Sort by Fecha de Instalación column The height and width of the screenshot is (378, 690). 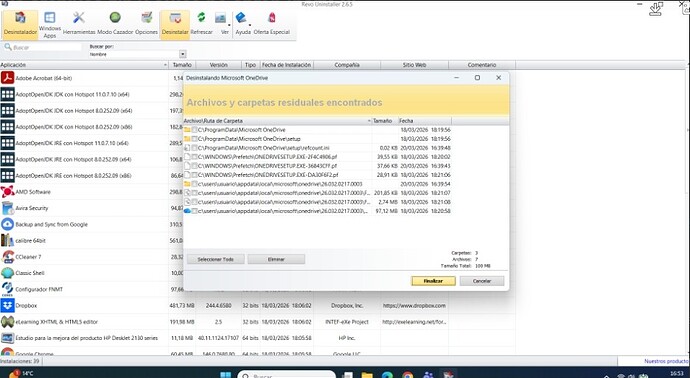tap(286, 65)
